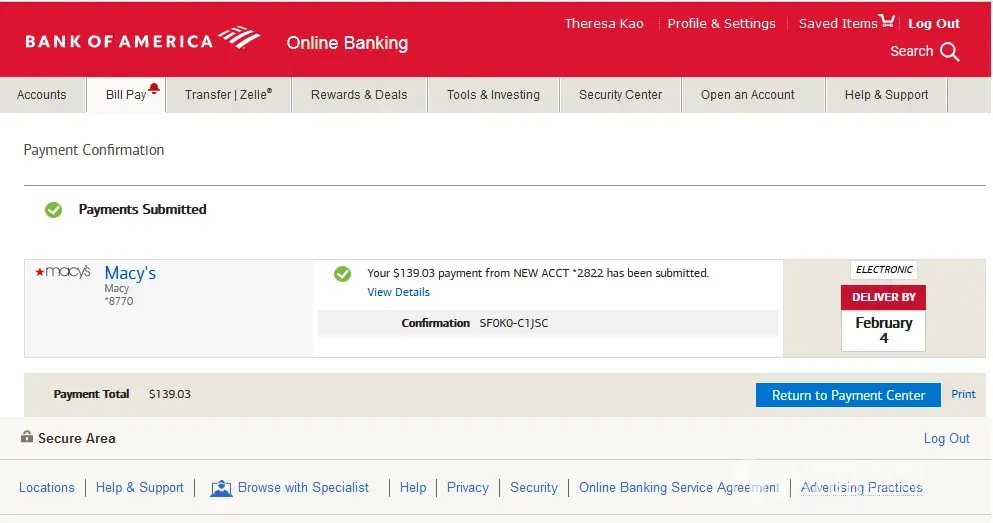Open Locations footer link
This screenshot has width=993, height=523.
pyautogui.click(x=46, y=488)
